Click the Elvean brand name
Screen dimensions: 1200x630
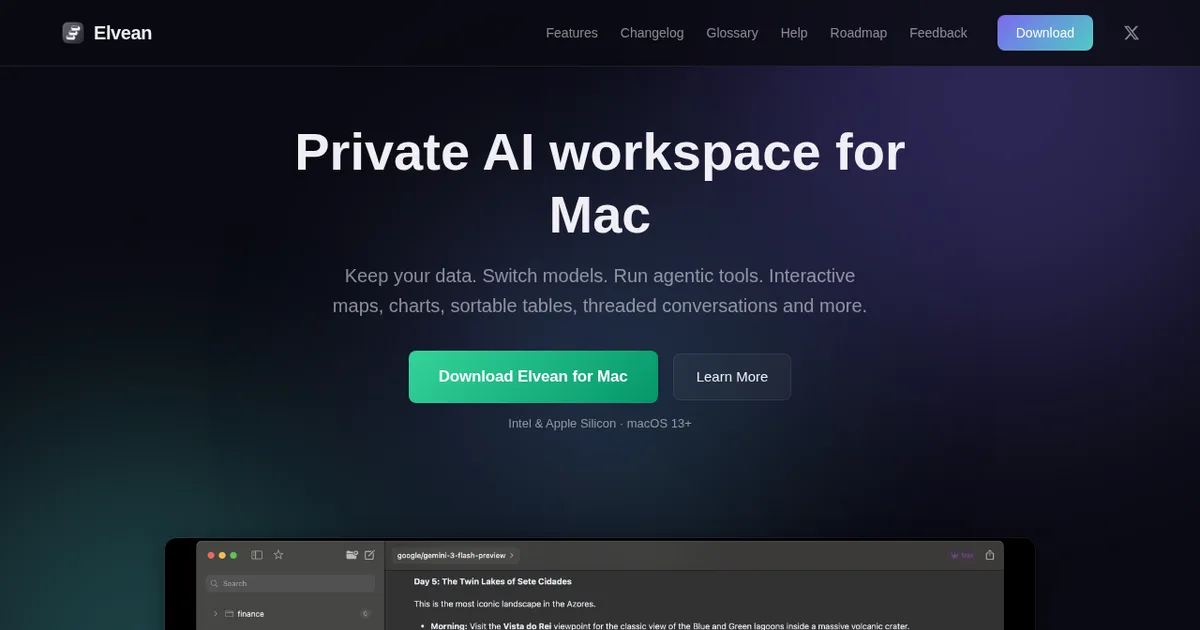(x=123, y=33)
